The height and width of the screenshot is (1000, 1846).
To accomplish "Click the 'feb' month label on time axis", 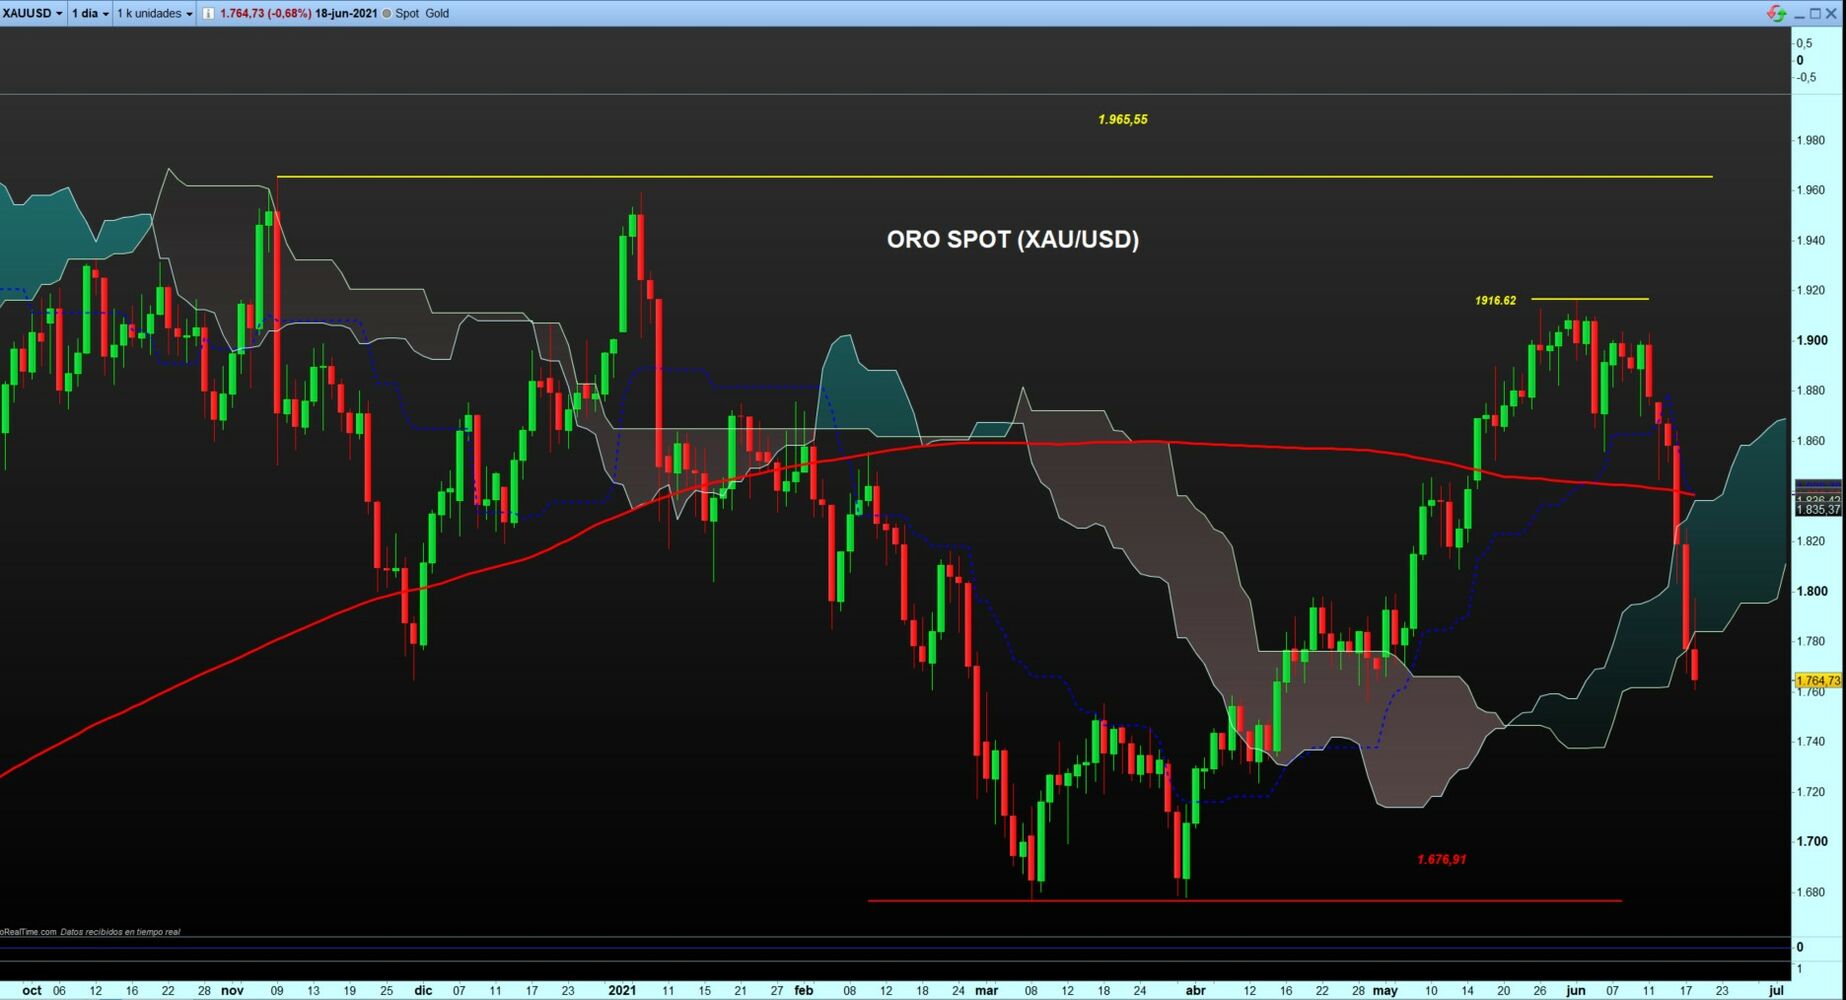I will [x=804, y=990].
